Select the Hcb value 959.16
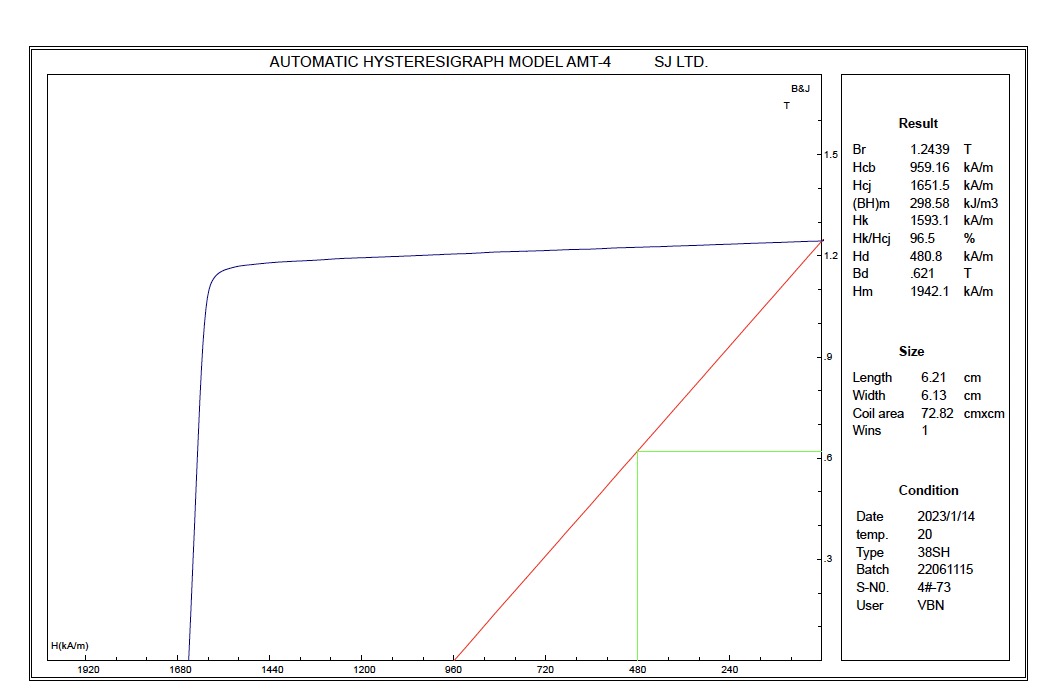 [929, 167]
